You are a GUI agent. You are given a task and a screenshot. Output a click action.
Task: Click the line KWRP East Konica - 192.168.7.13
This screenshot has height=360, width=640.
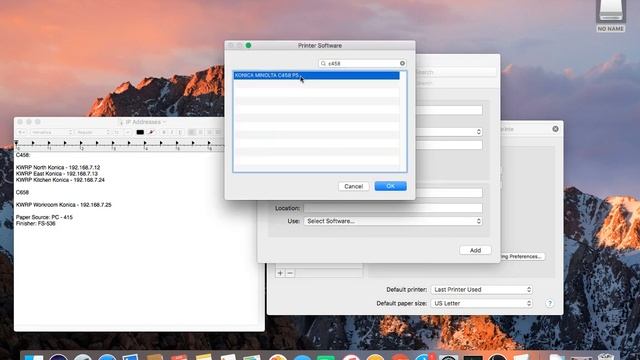(57, 173)
